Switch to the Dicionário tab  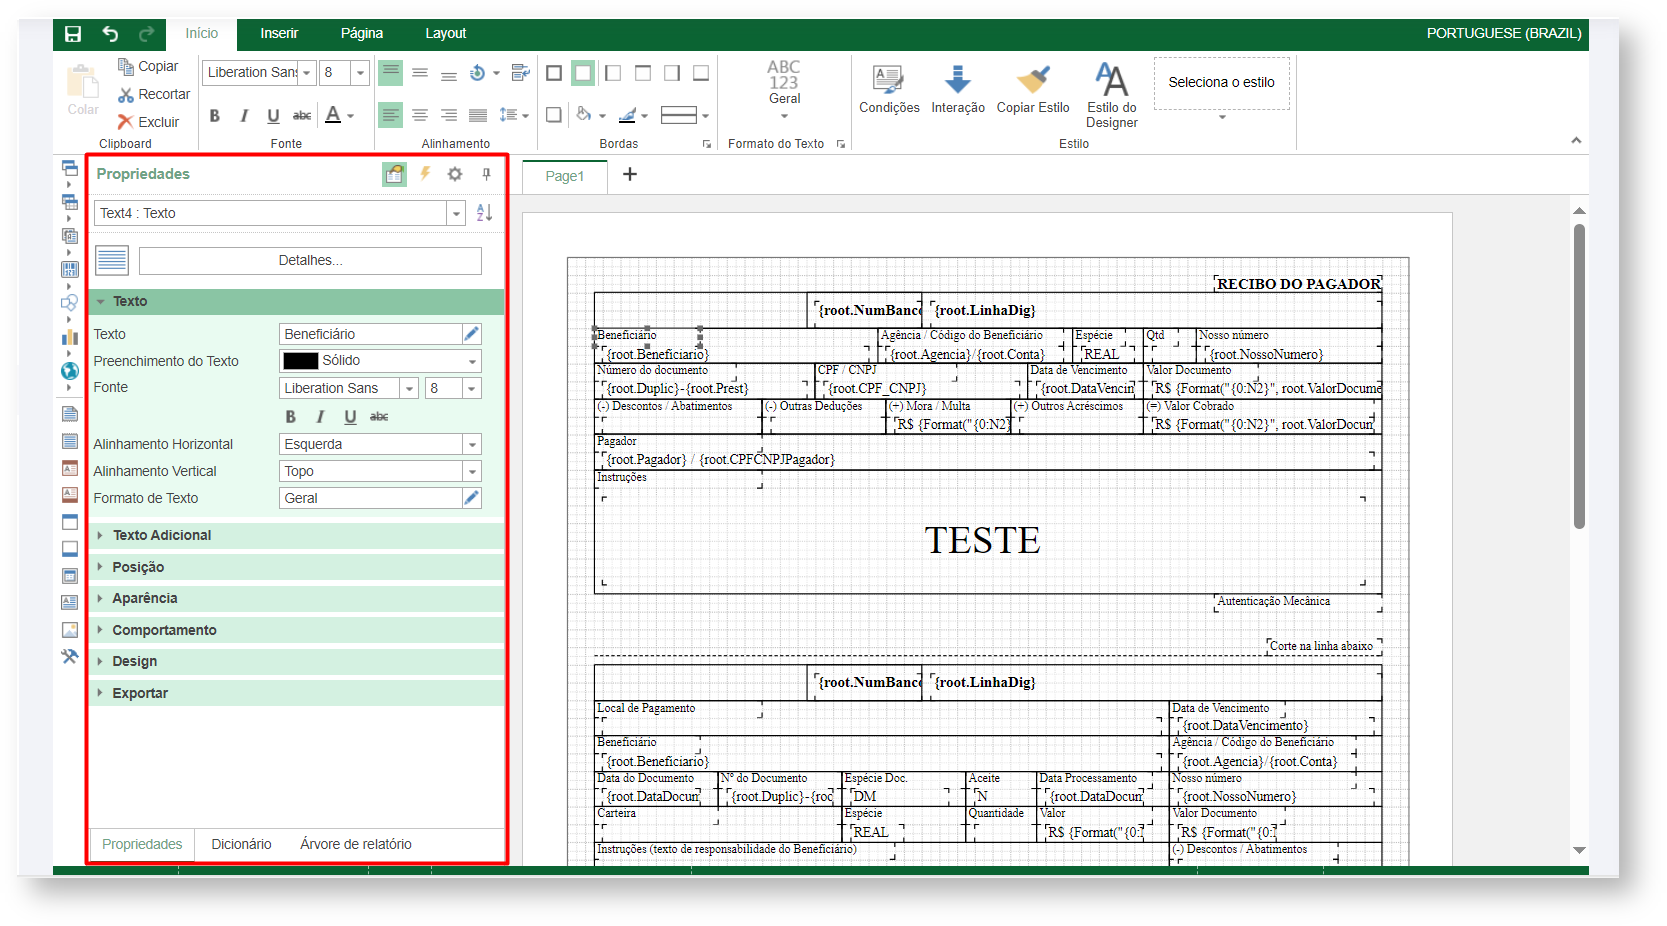(x=241, y=844)
